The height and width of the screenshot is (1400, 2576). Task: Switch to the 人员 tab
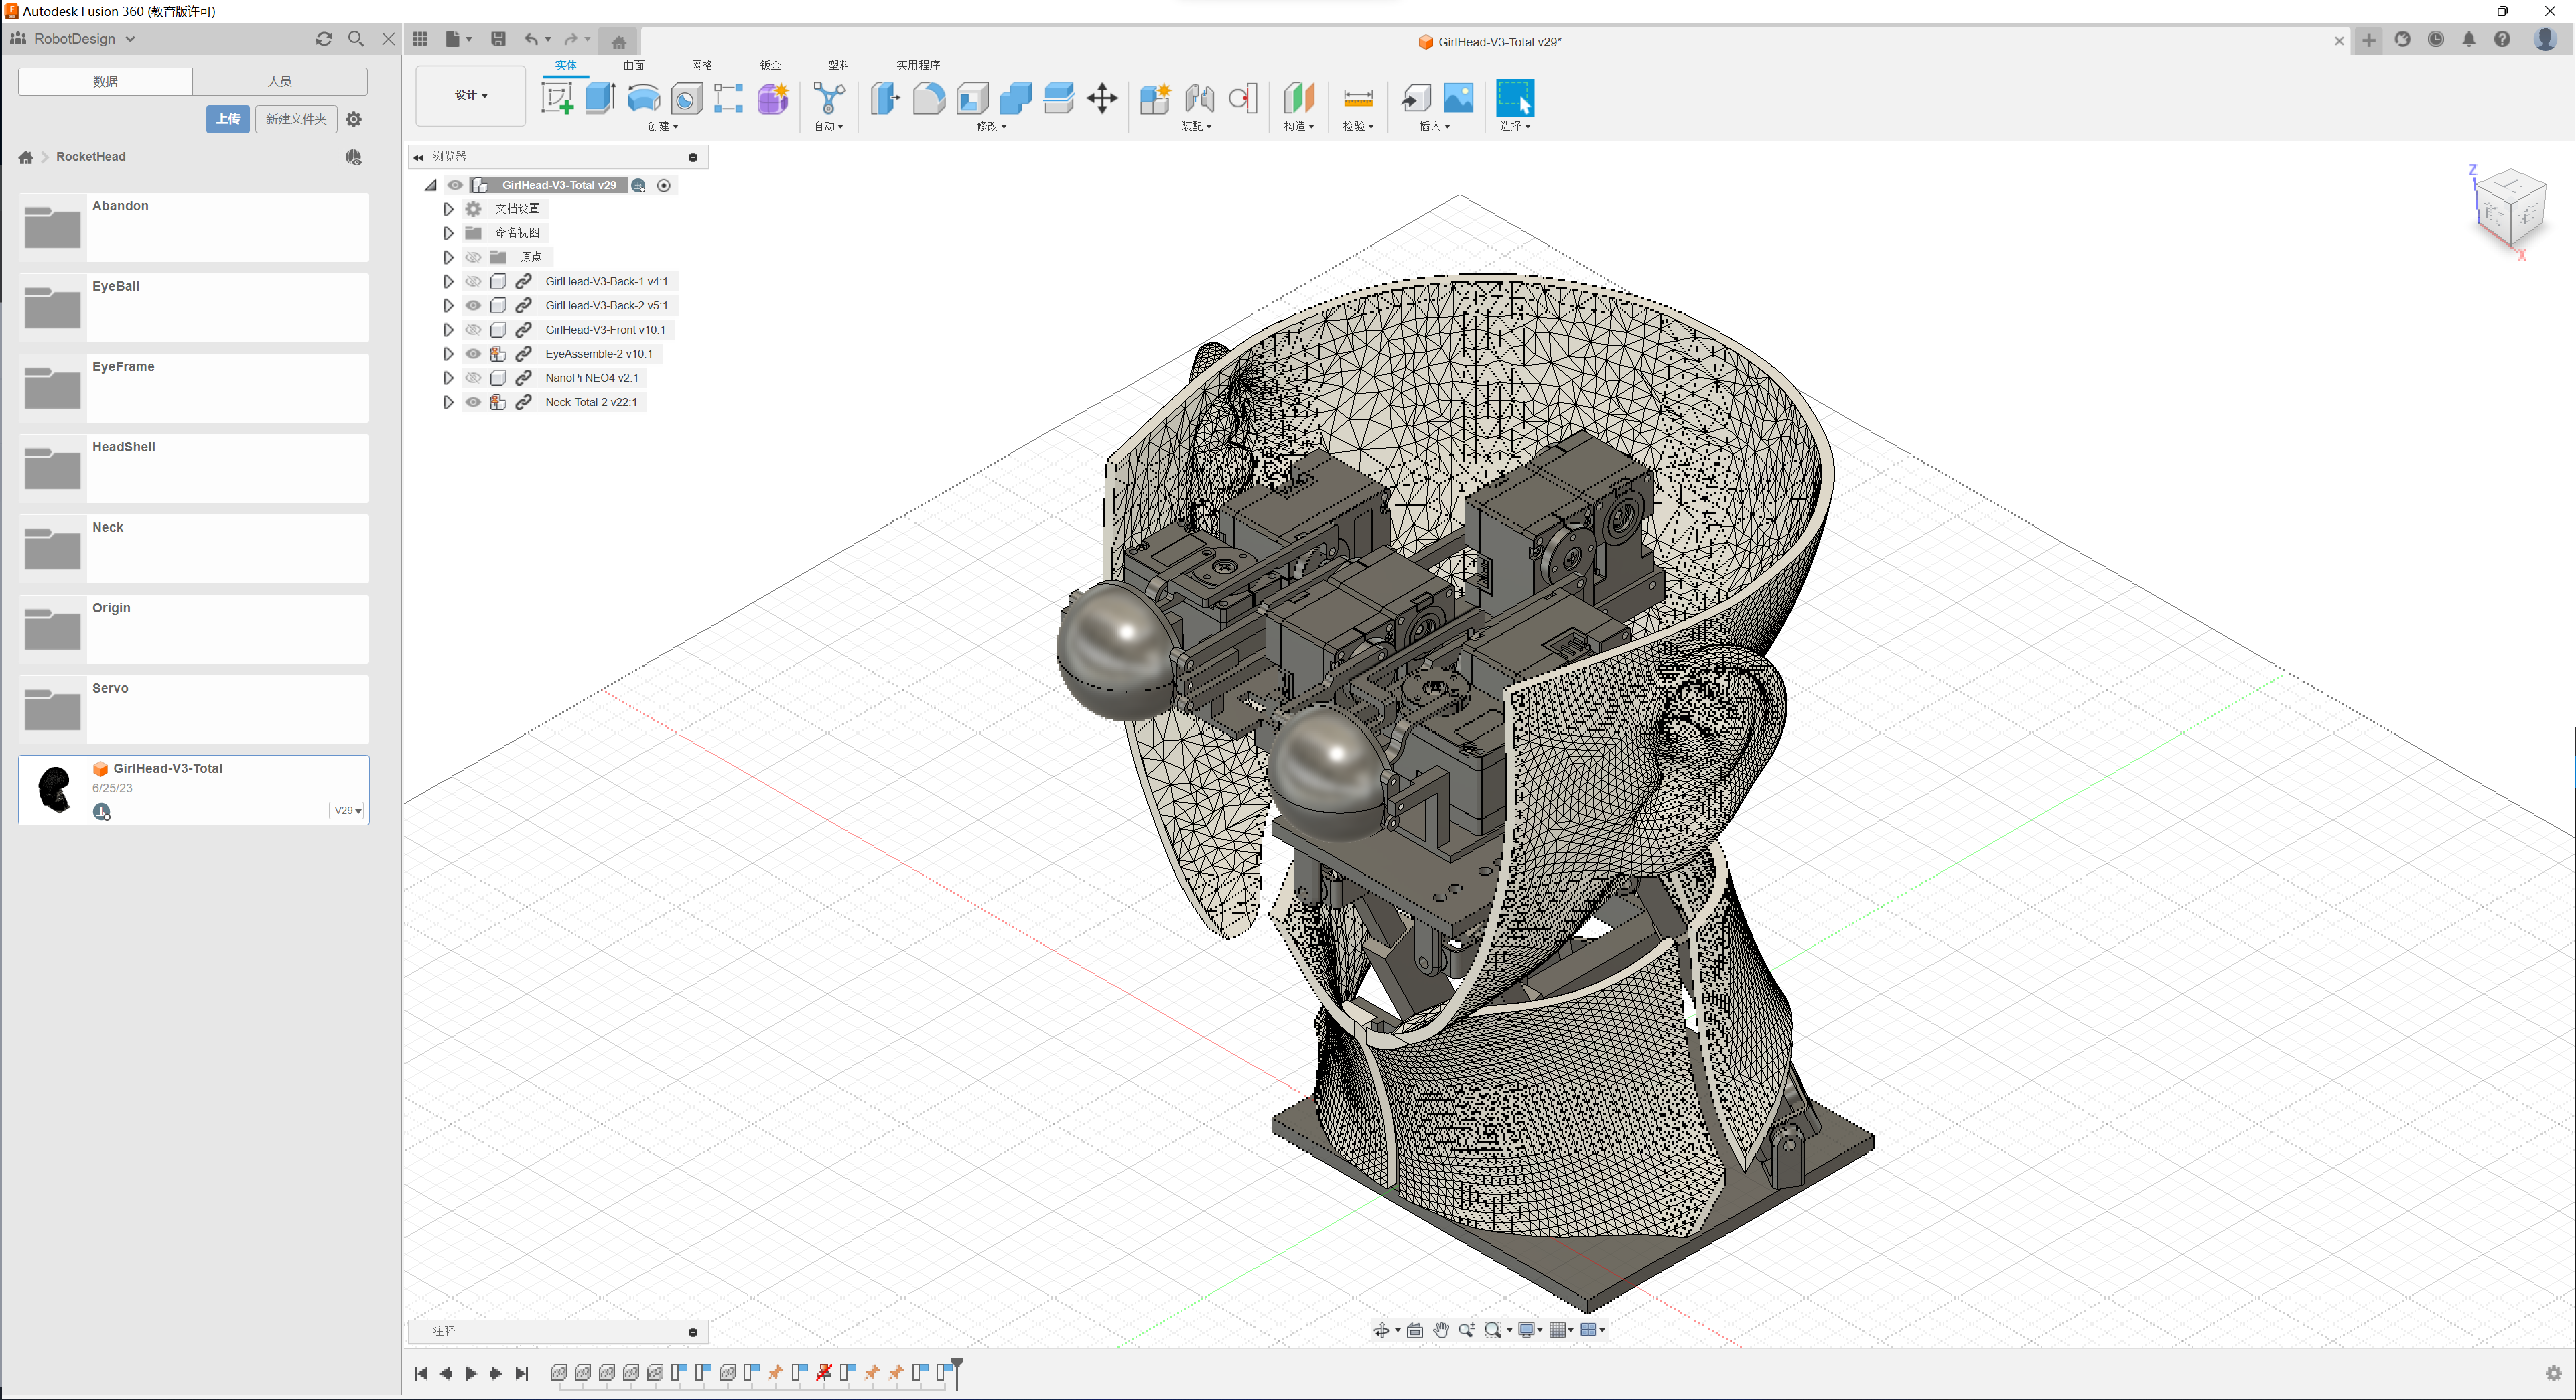coord(280,81)
